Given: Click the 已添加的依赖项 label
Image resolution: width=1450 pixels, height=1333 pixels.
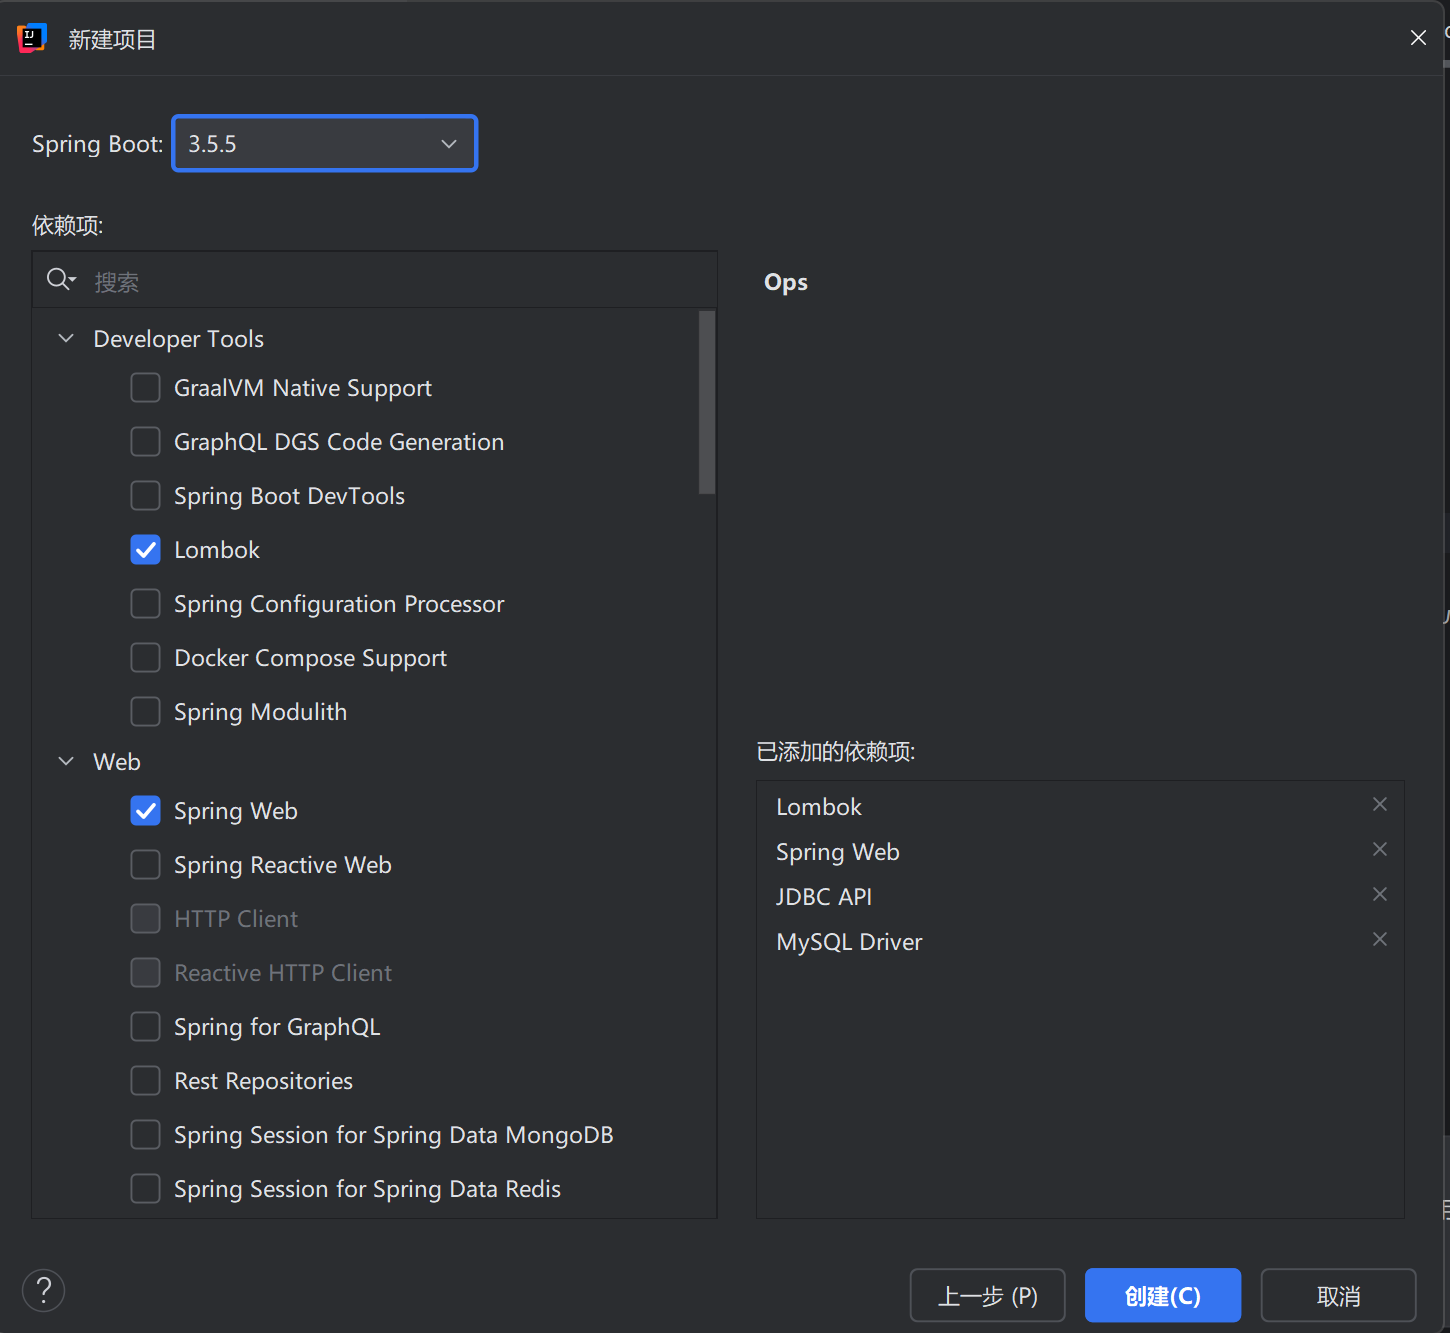Looking at the screenshot, I should click(x=836, y=751).
